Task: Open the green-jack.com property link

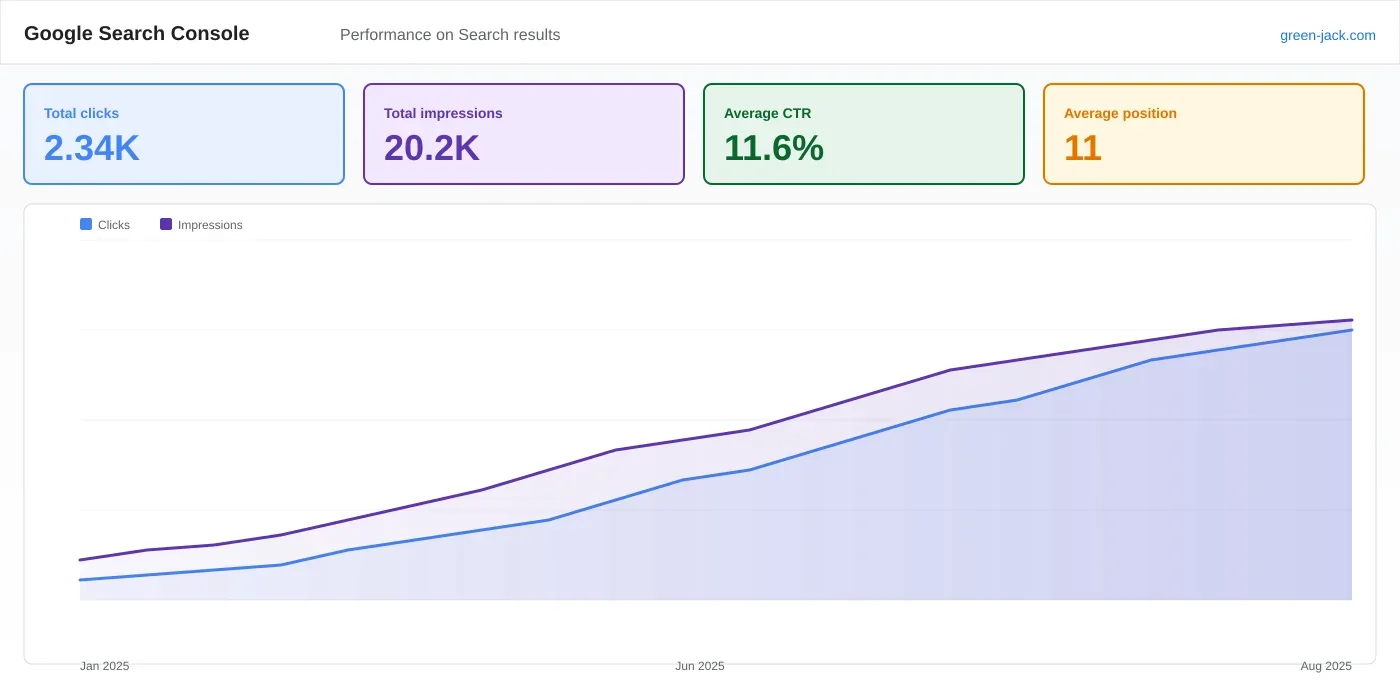Action: pyautogui.click(x=1327, y=35)
